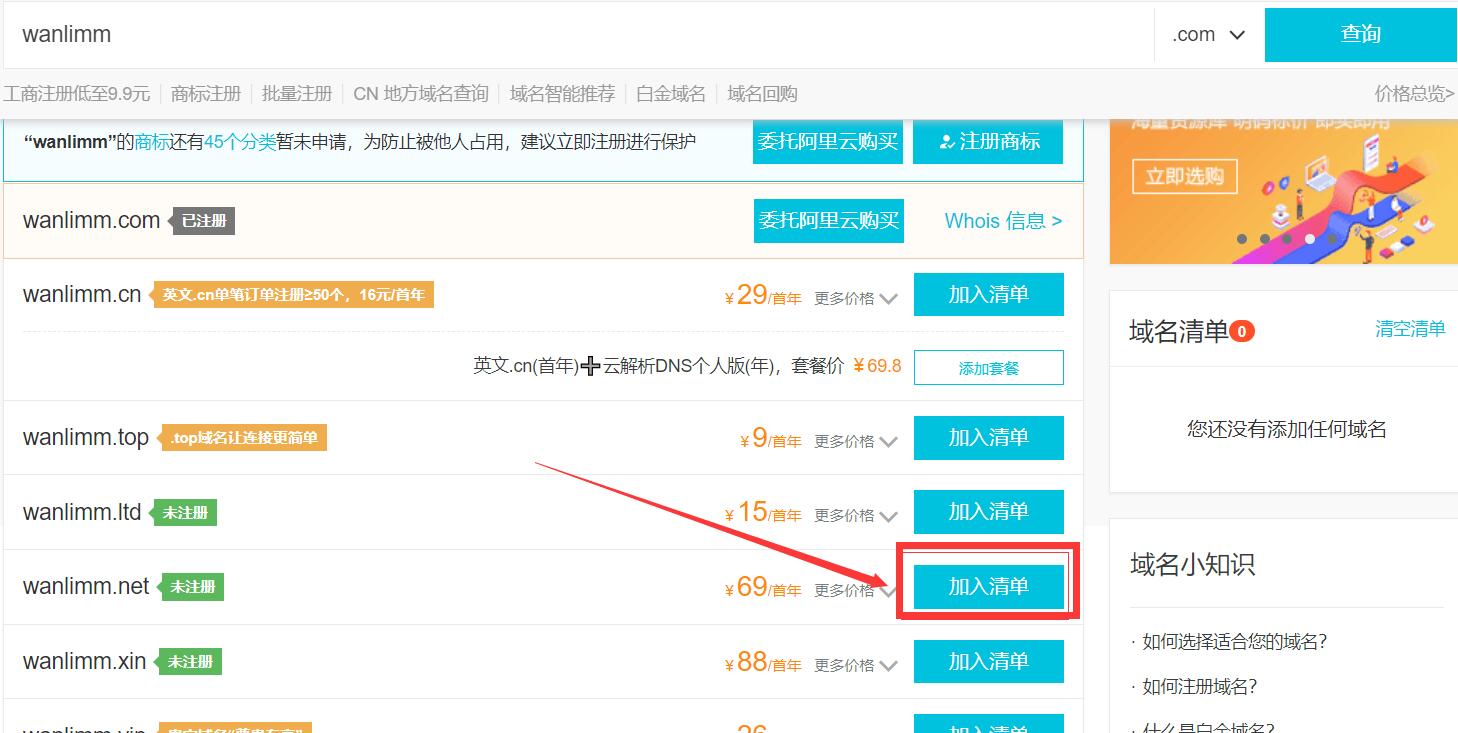Expand 更多价格 for wanlimm.net
1458x733 pixels.
(x=856, y=589)
